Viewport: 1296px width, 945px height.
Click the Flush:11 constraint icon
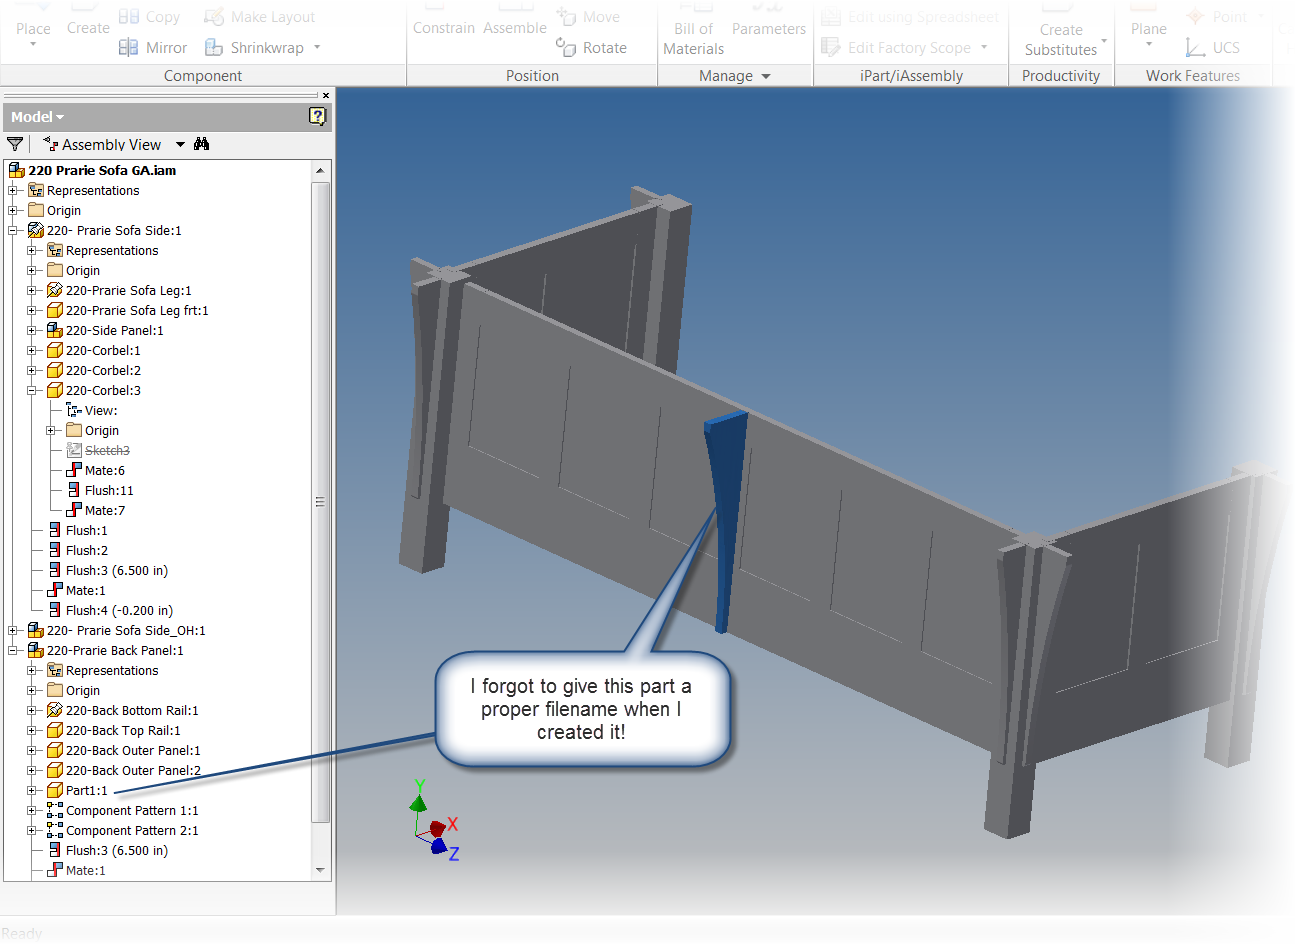coord(74,490)
